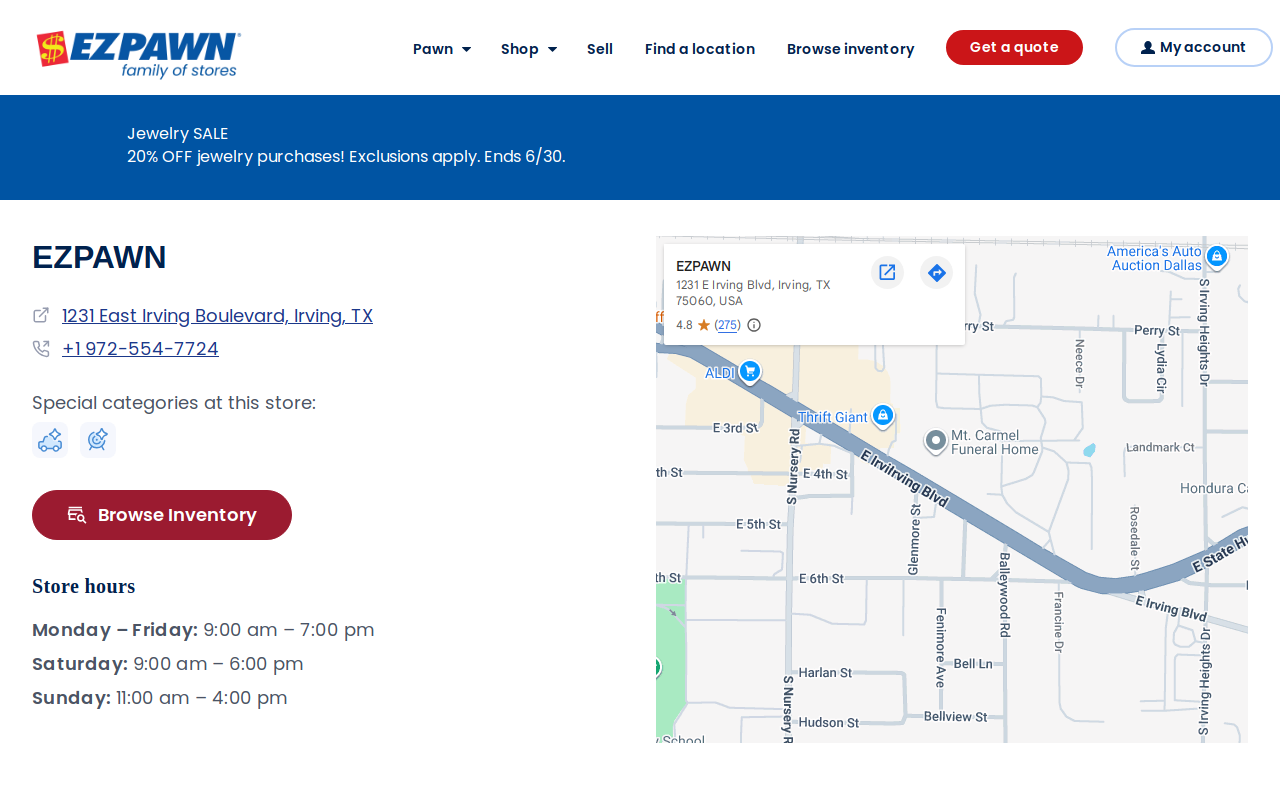Call the +1 972-554-7724 phone link
This screenshot has height=800, width=1280.
[x=140, y=349]
